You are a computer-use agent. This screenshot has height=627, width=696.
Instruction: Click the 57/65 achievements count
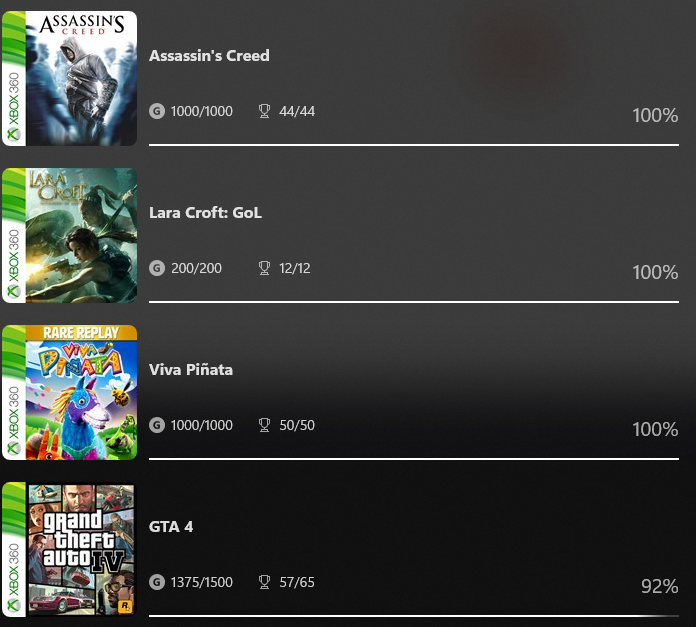coord(297,582)
